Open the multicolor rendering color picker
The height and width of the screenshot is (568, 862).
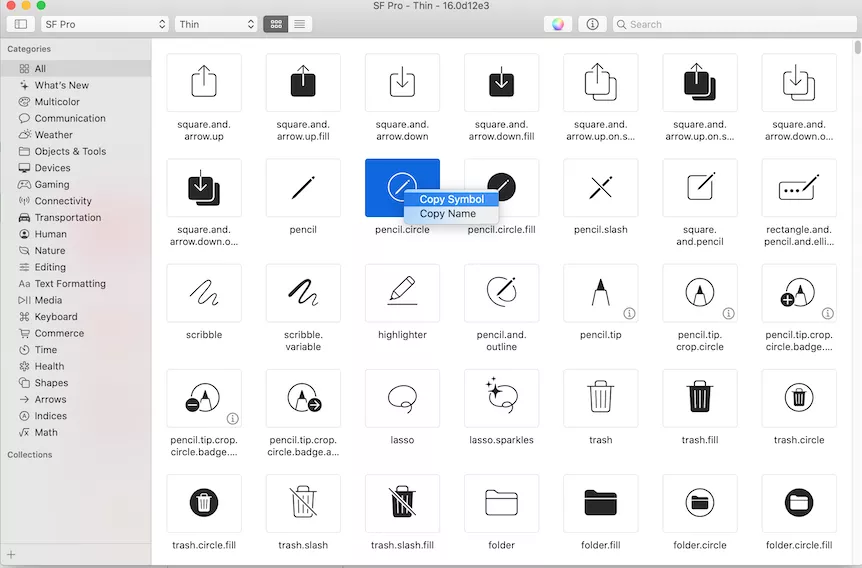pos(558,24)
